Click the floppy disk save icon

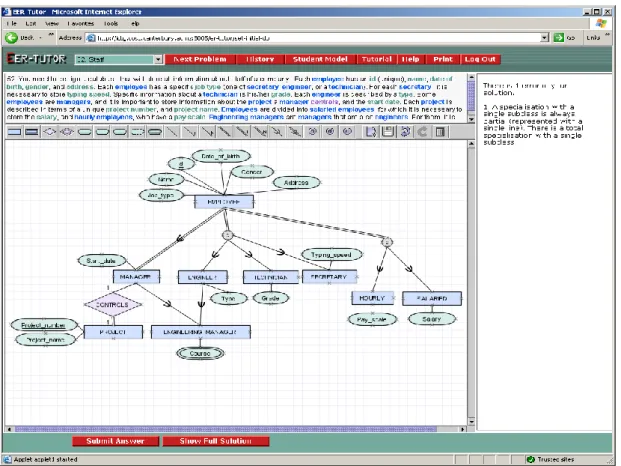pyautogui.click(x=388, y=132)
